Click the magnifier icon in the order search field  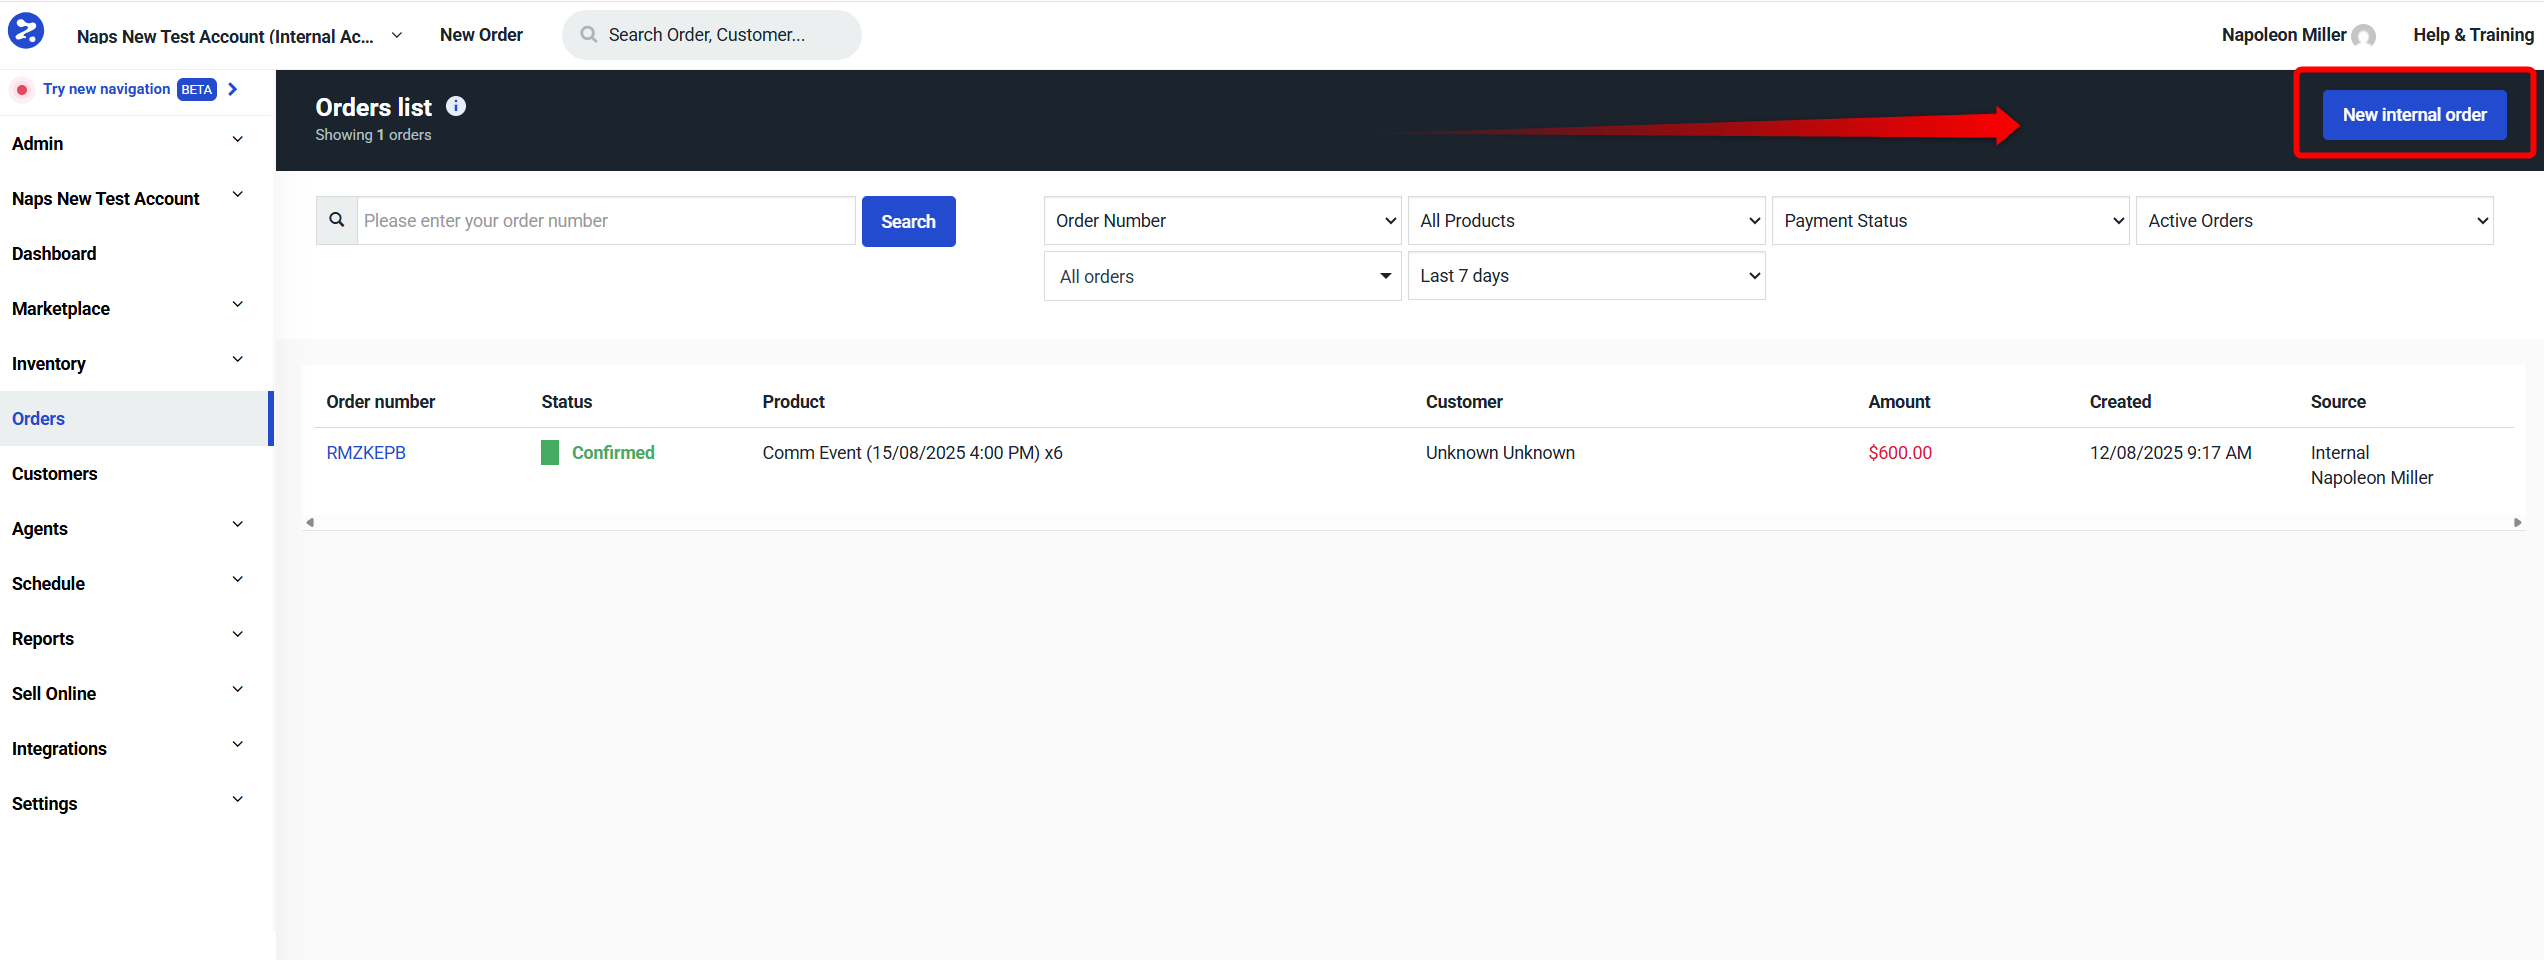pyautogui.click(x=336, y=220)
